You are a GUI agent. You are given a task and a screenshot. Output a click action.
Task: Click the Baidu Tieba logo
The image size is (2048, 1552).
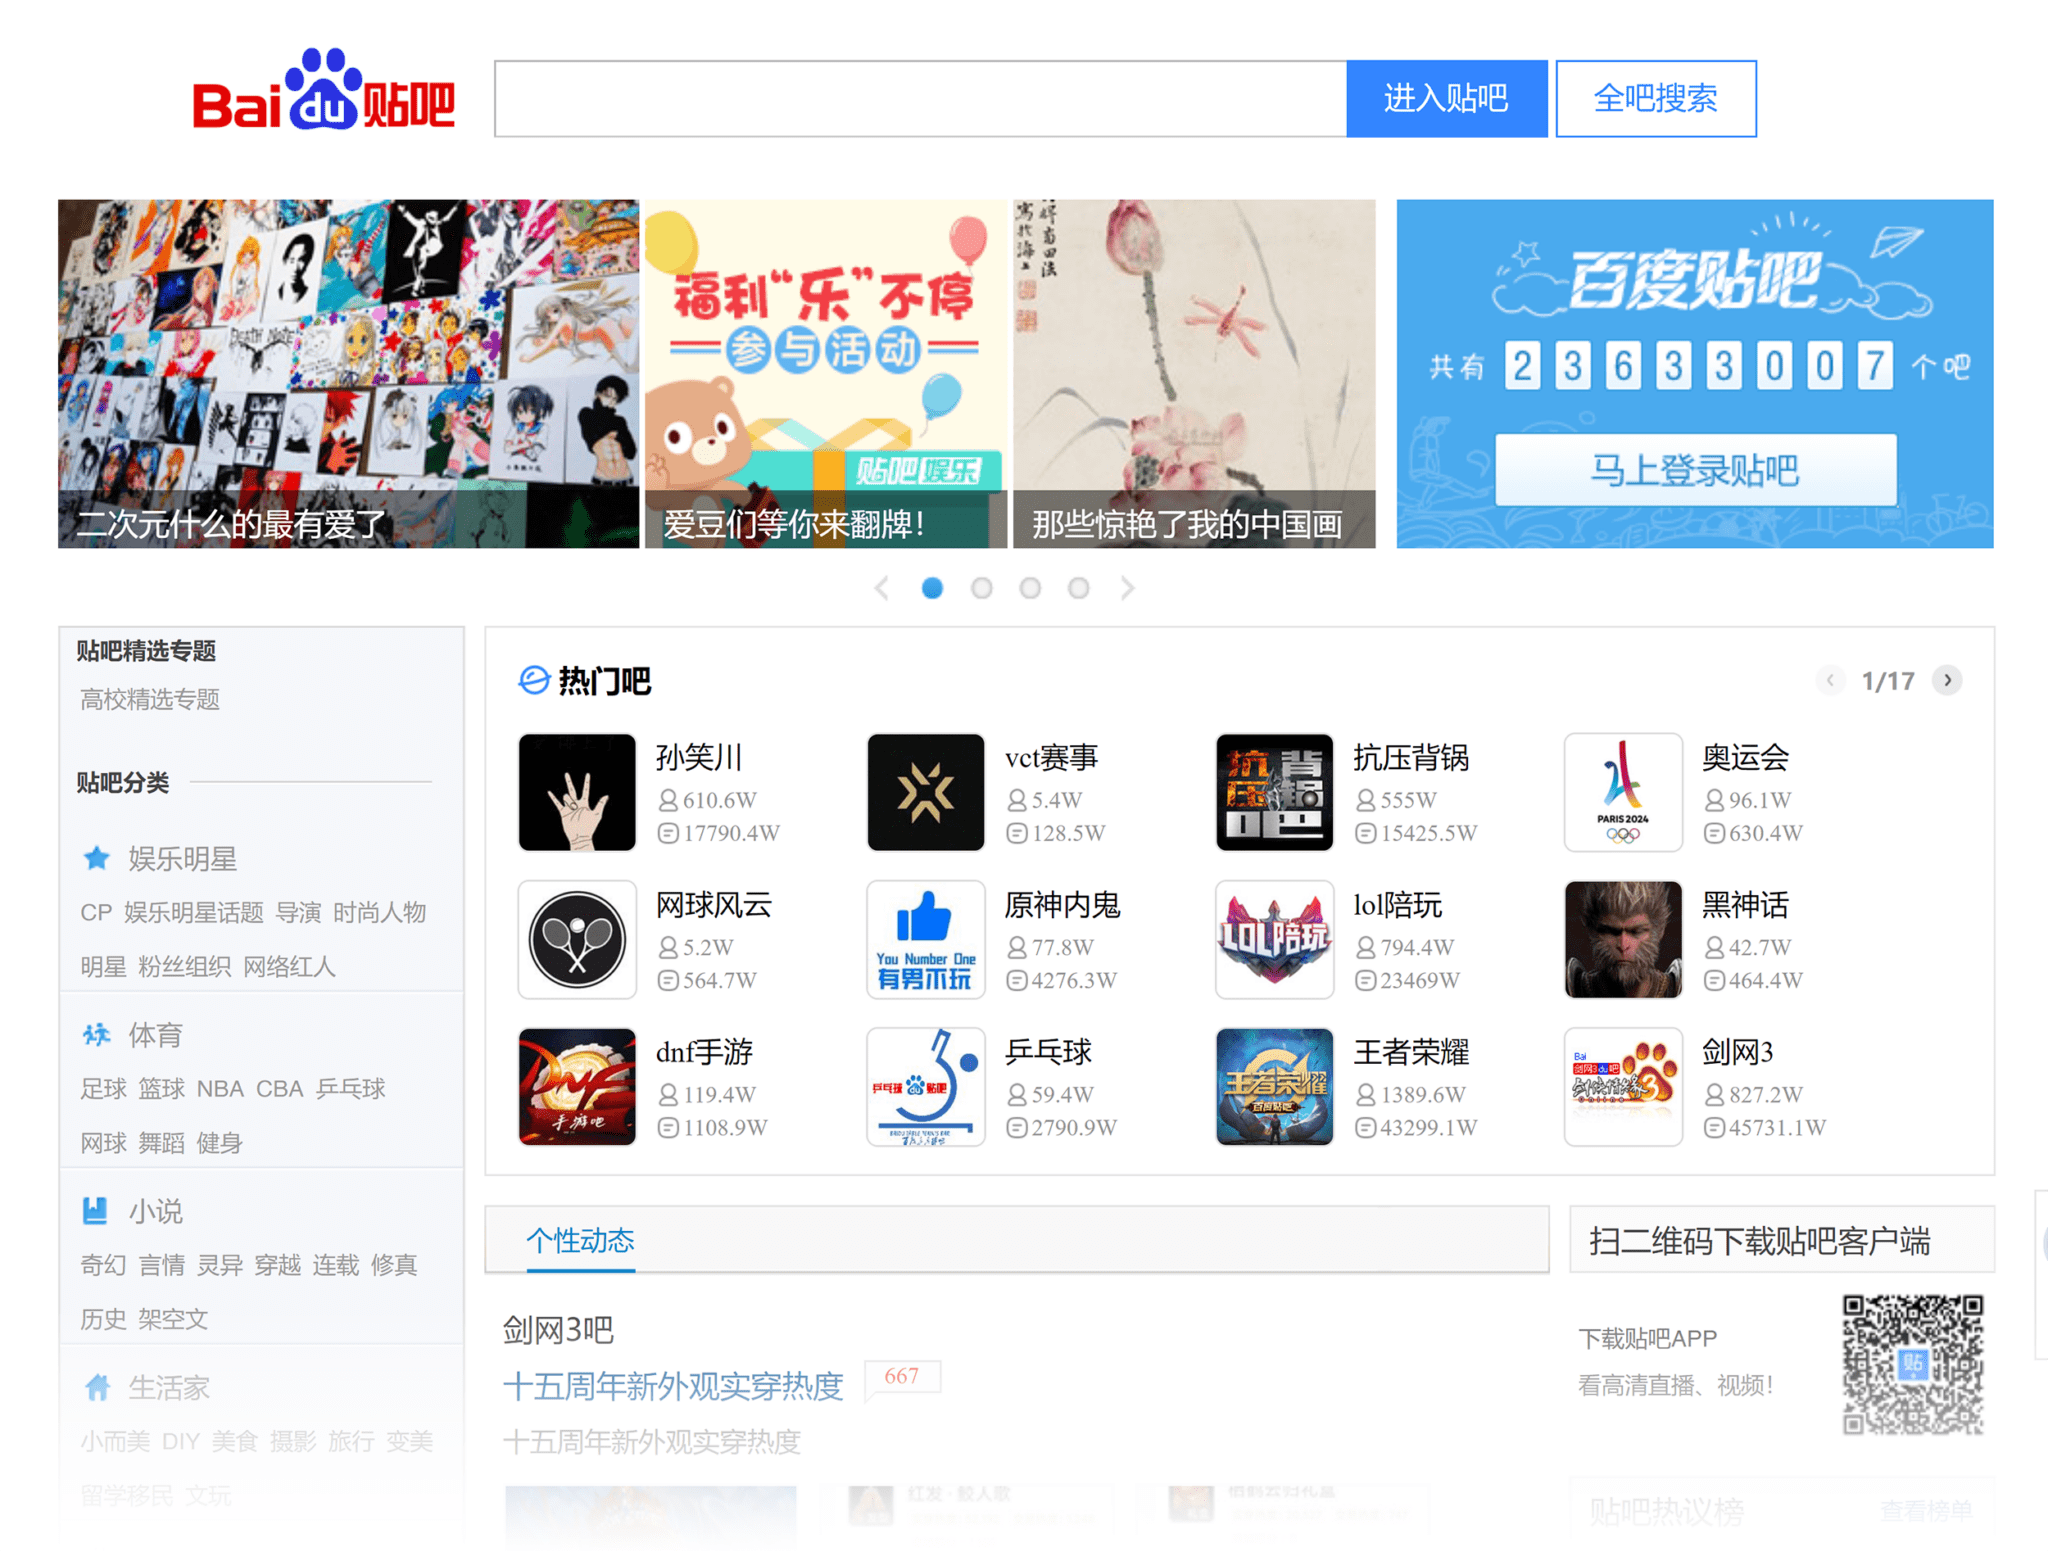(x=323, y=91)
